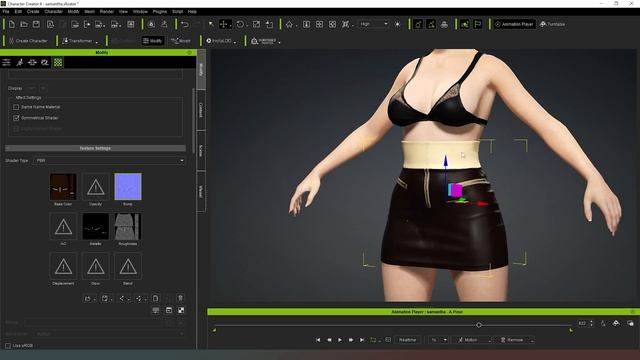Screen dimensions: 640x360
Task: Click the Base Color texture thumbnail
Action: 63,187
